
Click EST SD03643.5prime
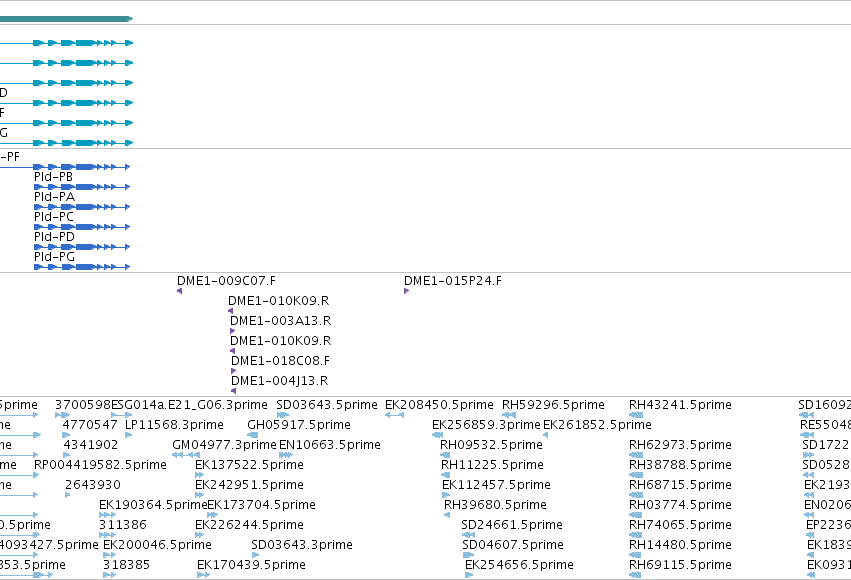tap(327, 405)
